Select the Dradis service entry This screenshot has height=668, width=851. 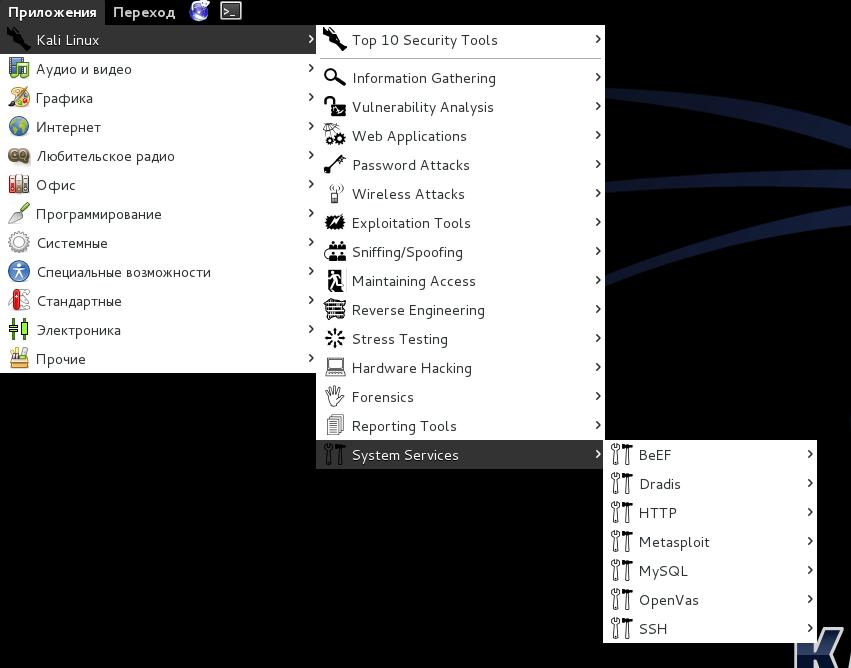click(x=710, y=483)
